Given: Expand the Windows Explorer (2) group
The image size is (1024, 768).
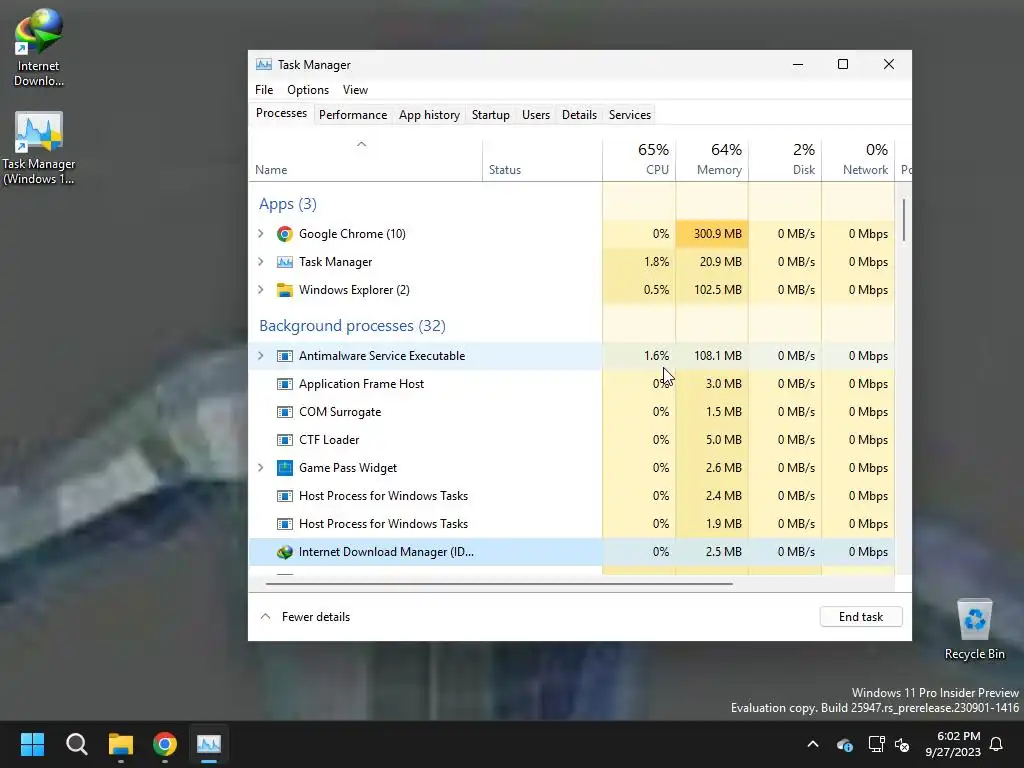Looking at the screenshot, I should pos(261,290).
